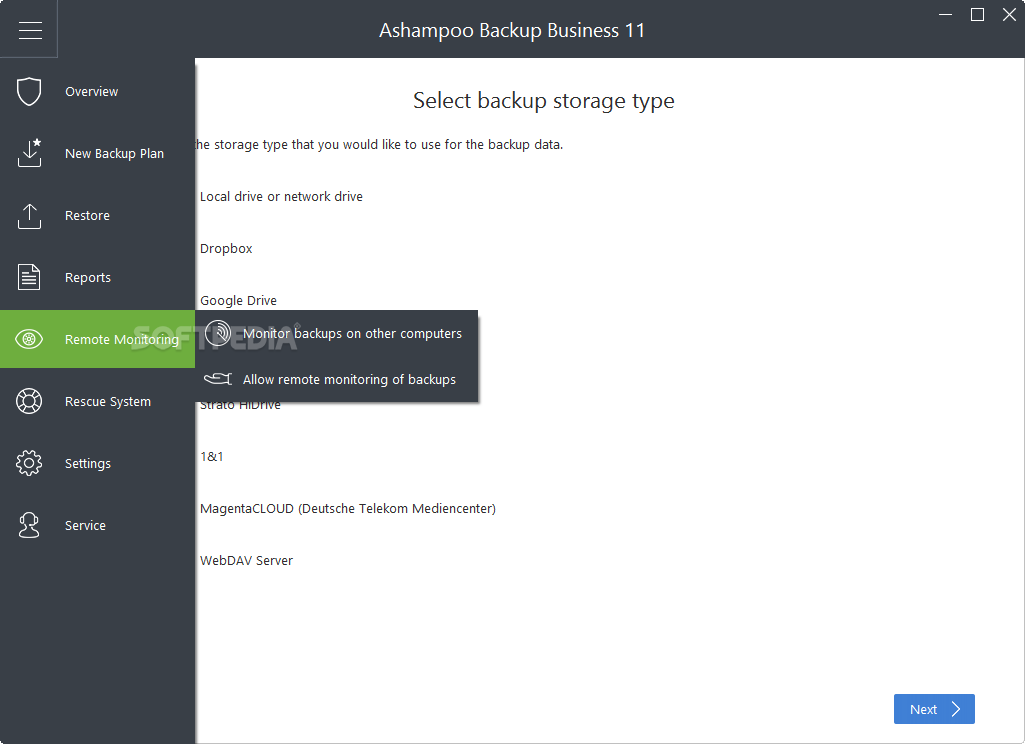
Task: Select Dropbox storage type
Action: (226, 249)
